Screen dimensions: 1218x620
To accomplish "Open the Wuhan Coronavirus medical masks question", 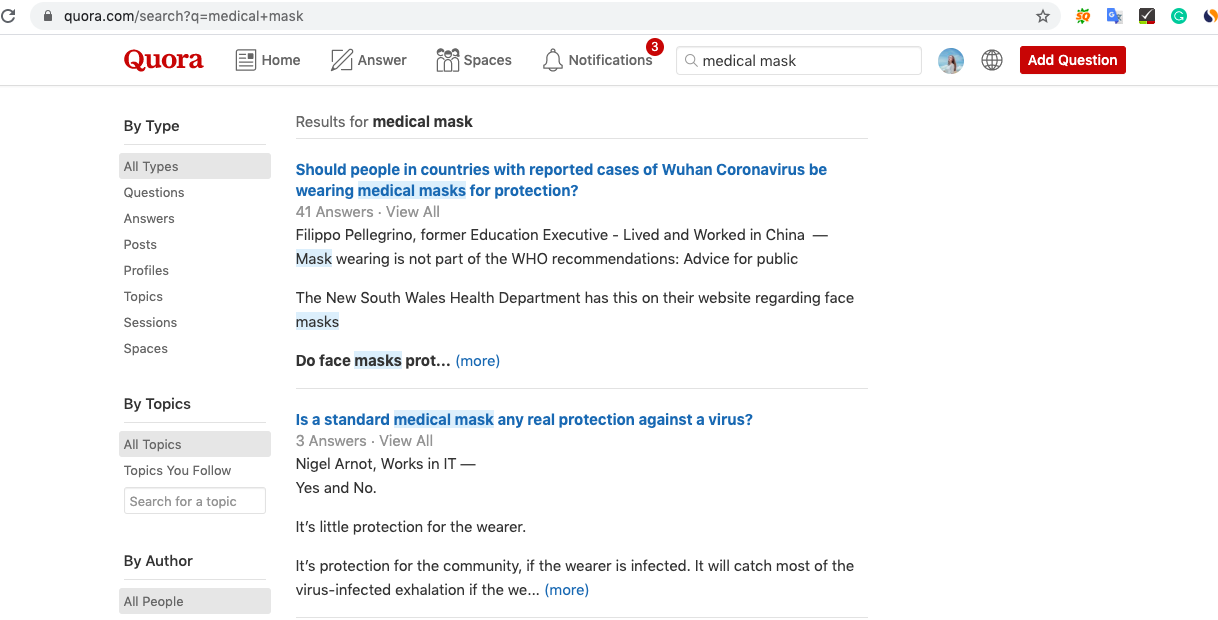I will click(561, 180).
